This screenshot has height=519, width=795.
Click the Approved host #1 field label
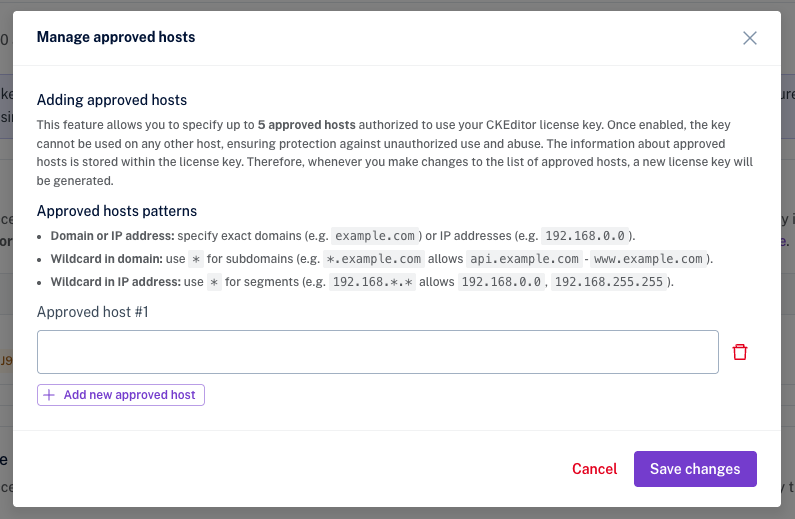(x=93, y=312)
